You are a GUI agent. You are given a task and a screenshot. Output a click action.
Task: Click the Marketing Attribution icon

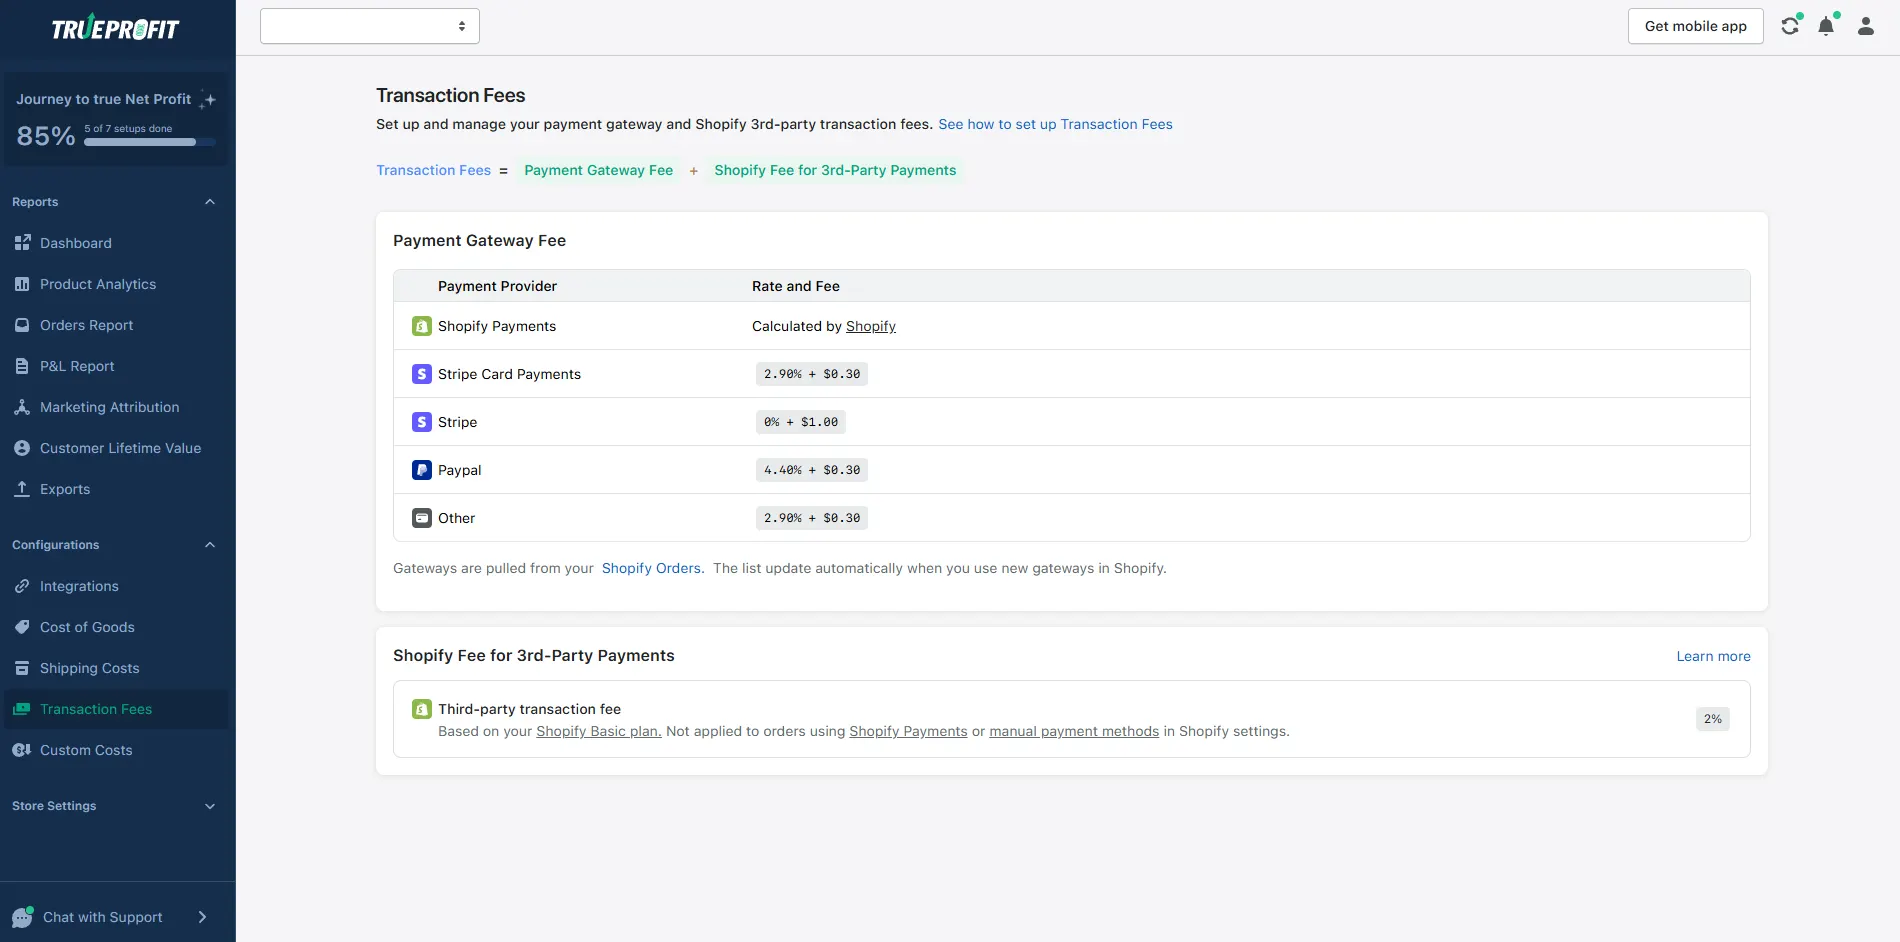[22, 407]
